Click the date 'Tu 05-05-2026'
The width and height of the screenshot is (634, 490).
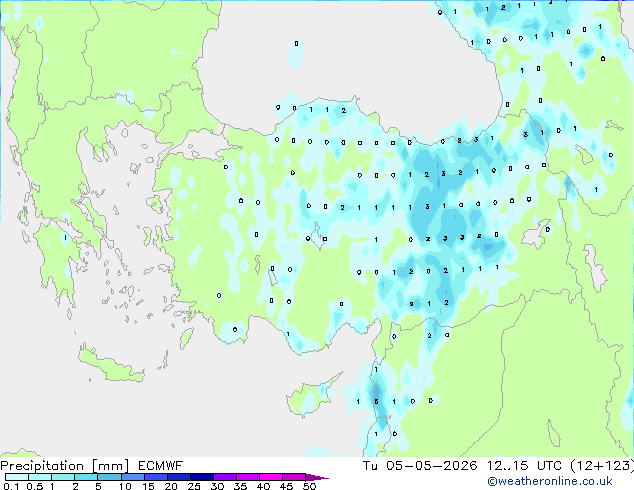420,466
